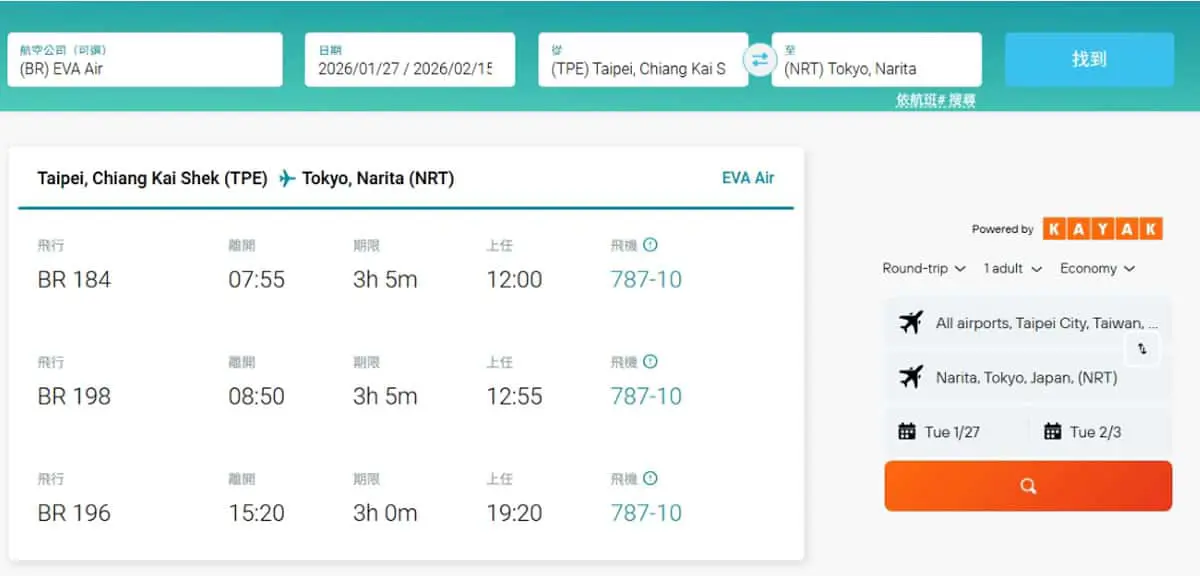Select the (BR) EVA Air airline field
The width and height of the screenshot is (1200, 576).
point(145,60)
